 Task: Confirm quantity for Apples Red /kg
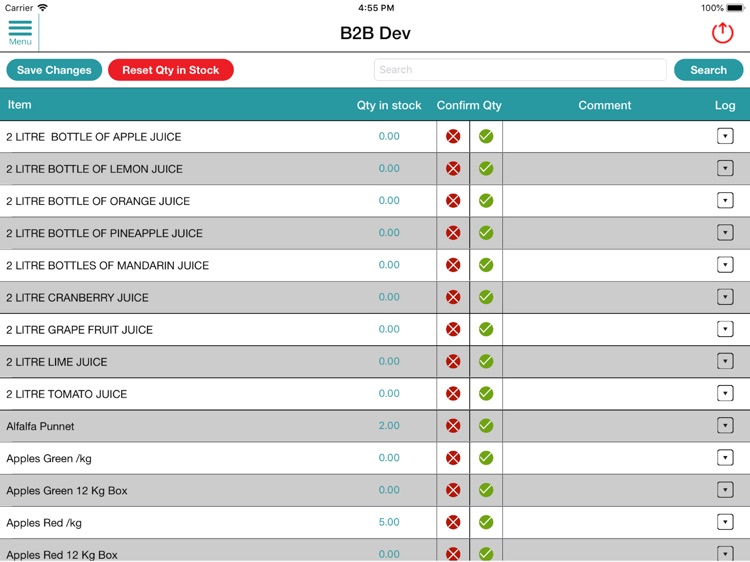click(486, 522)
